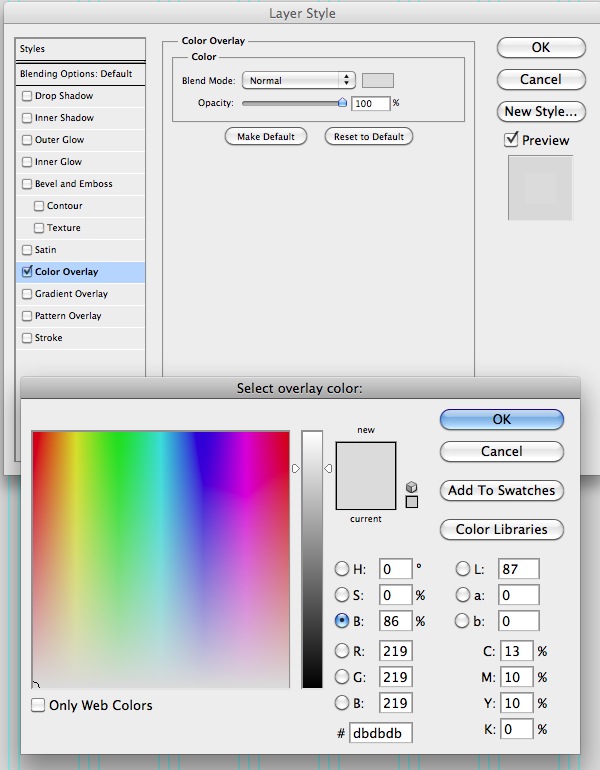Screen dimensions: 600x770
Task: Enable the Inner Shadow checkbox
Action: 27,118
